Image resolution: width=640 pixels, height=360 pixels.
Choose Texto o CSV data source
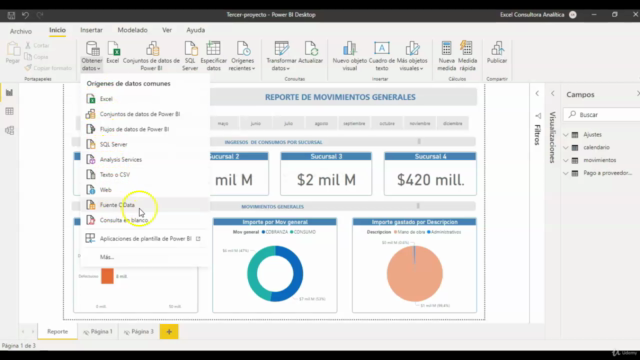tap(145, 174)
